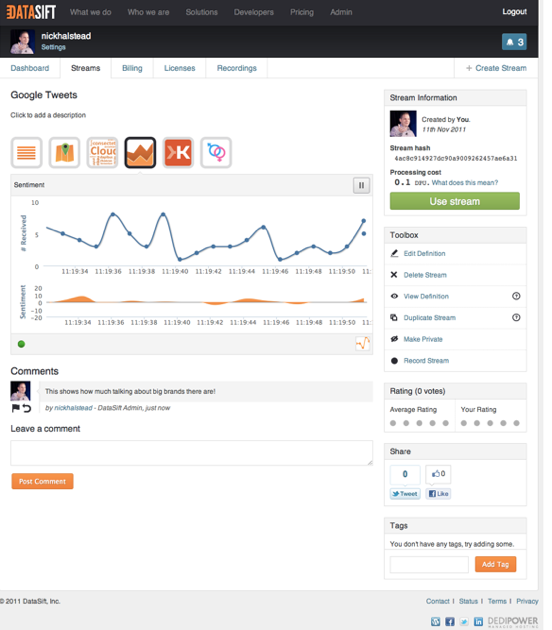Click the notifications bell badge
This screenshot has width=552, height=630.
pyautogui.click(x=514, y=42)
